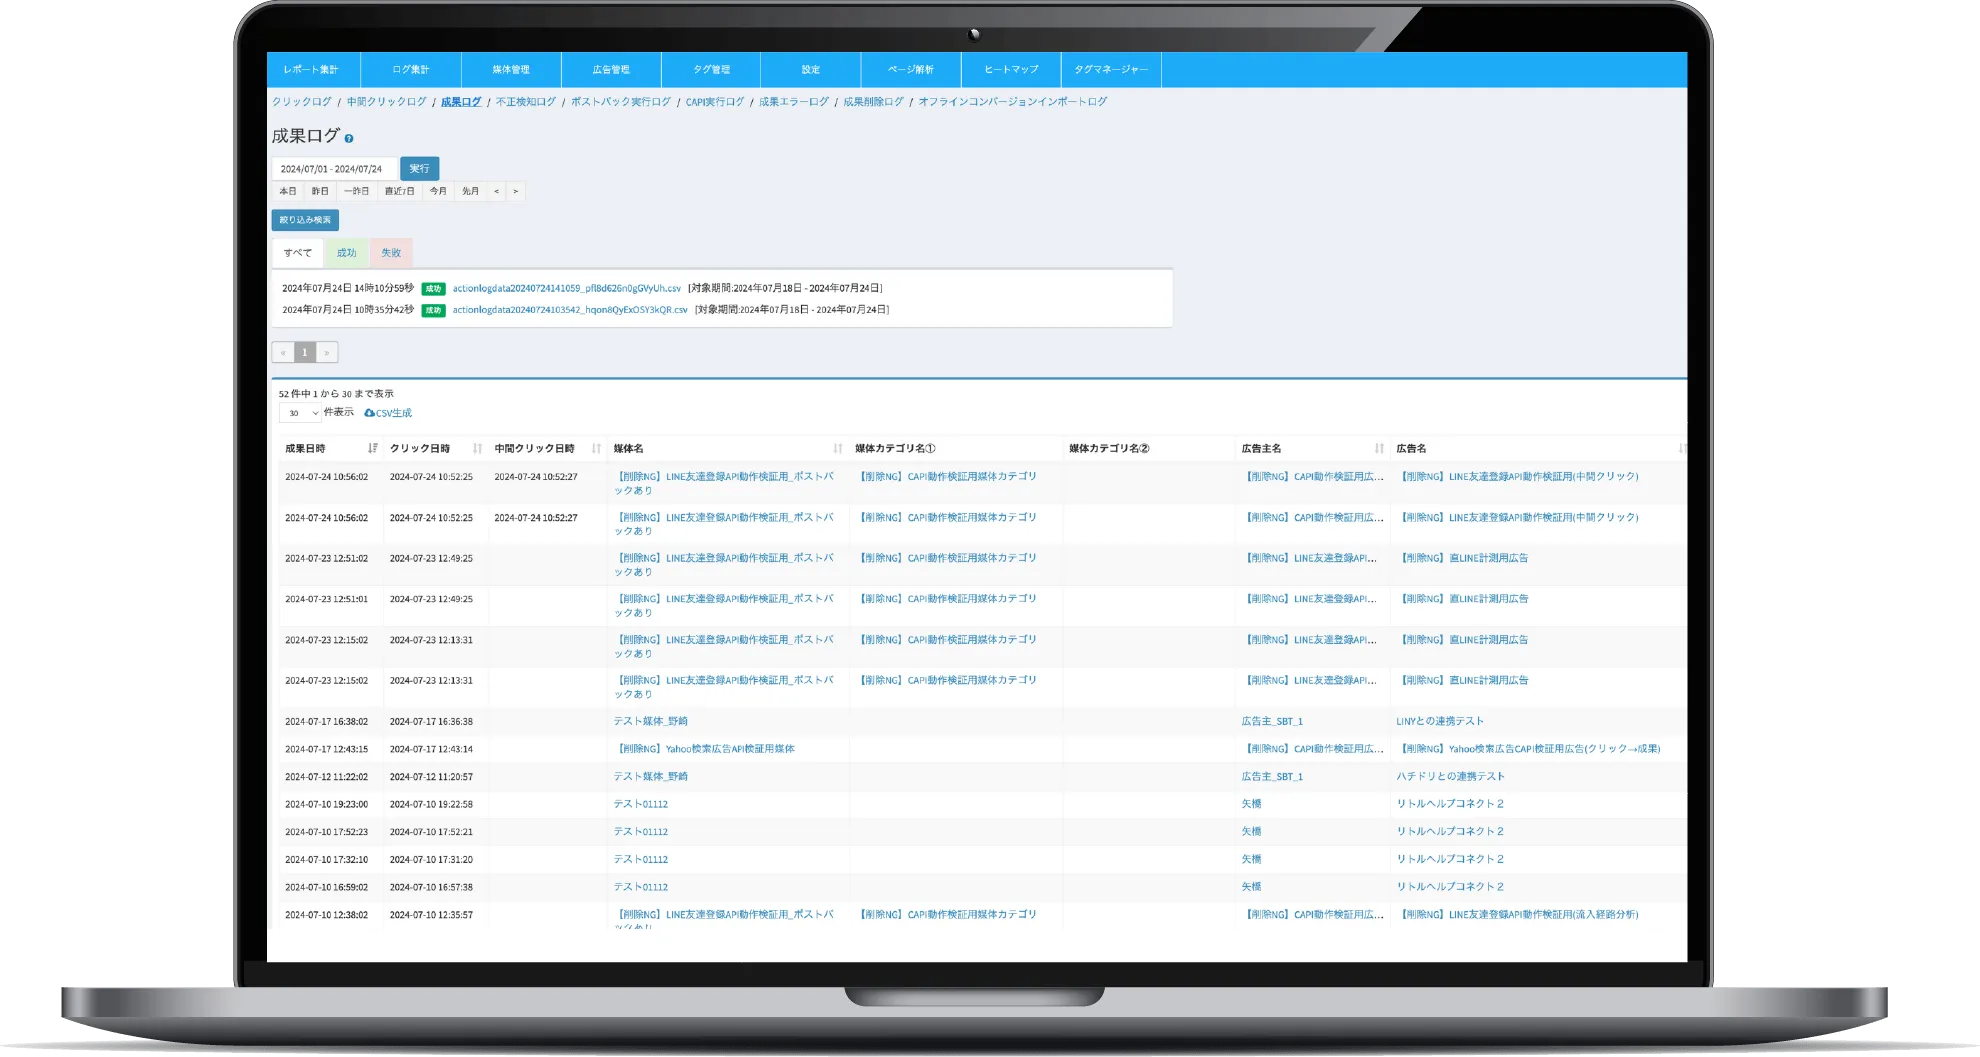Download the actionlogdata20240724141059 CSV file link
1980x1057 pixels.
click(x=566, y=288)
